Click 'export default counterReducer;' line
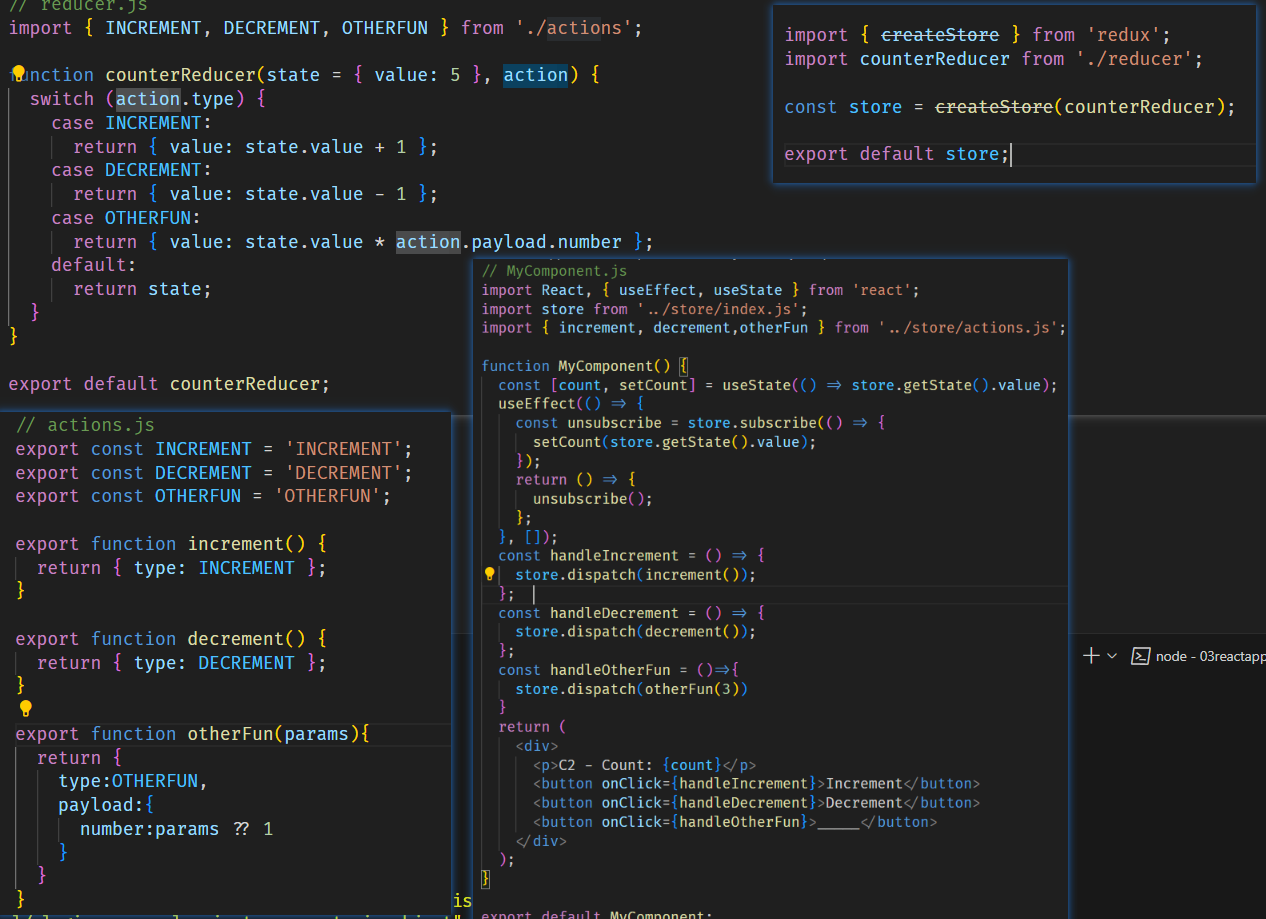Image resolution: width=1266 pixels, height=919 pixels. tap(169, 383)
